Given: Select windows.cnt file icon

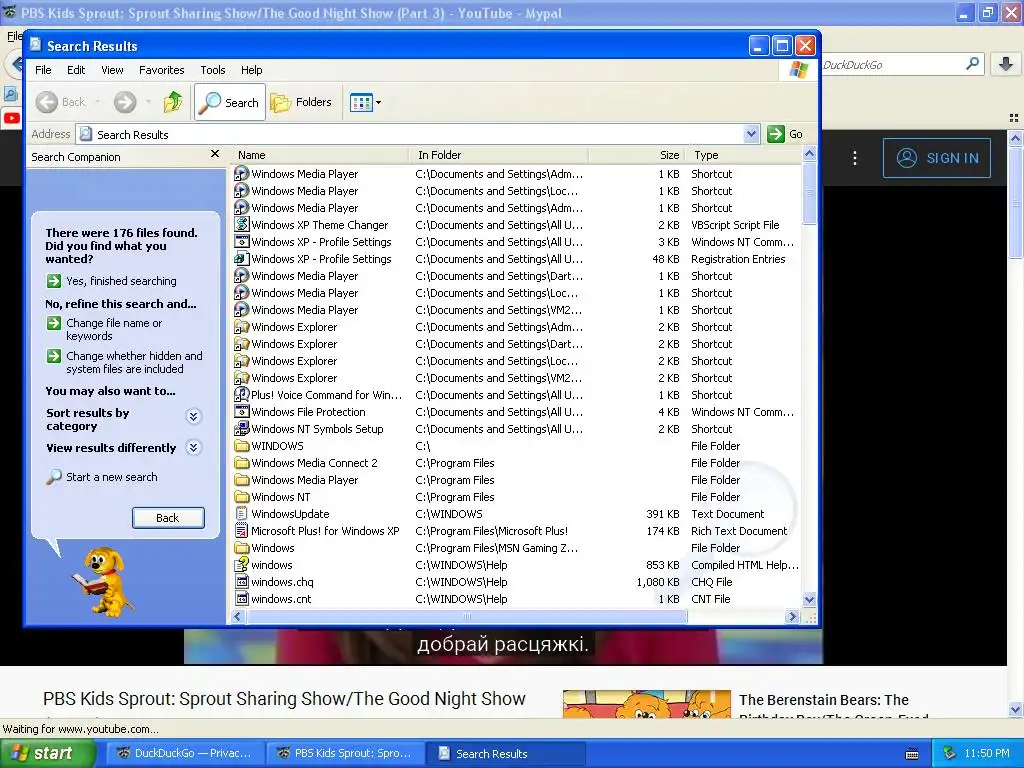Looking at the screenshot, I should tap(242, 598).
